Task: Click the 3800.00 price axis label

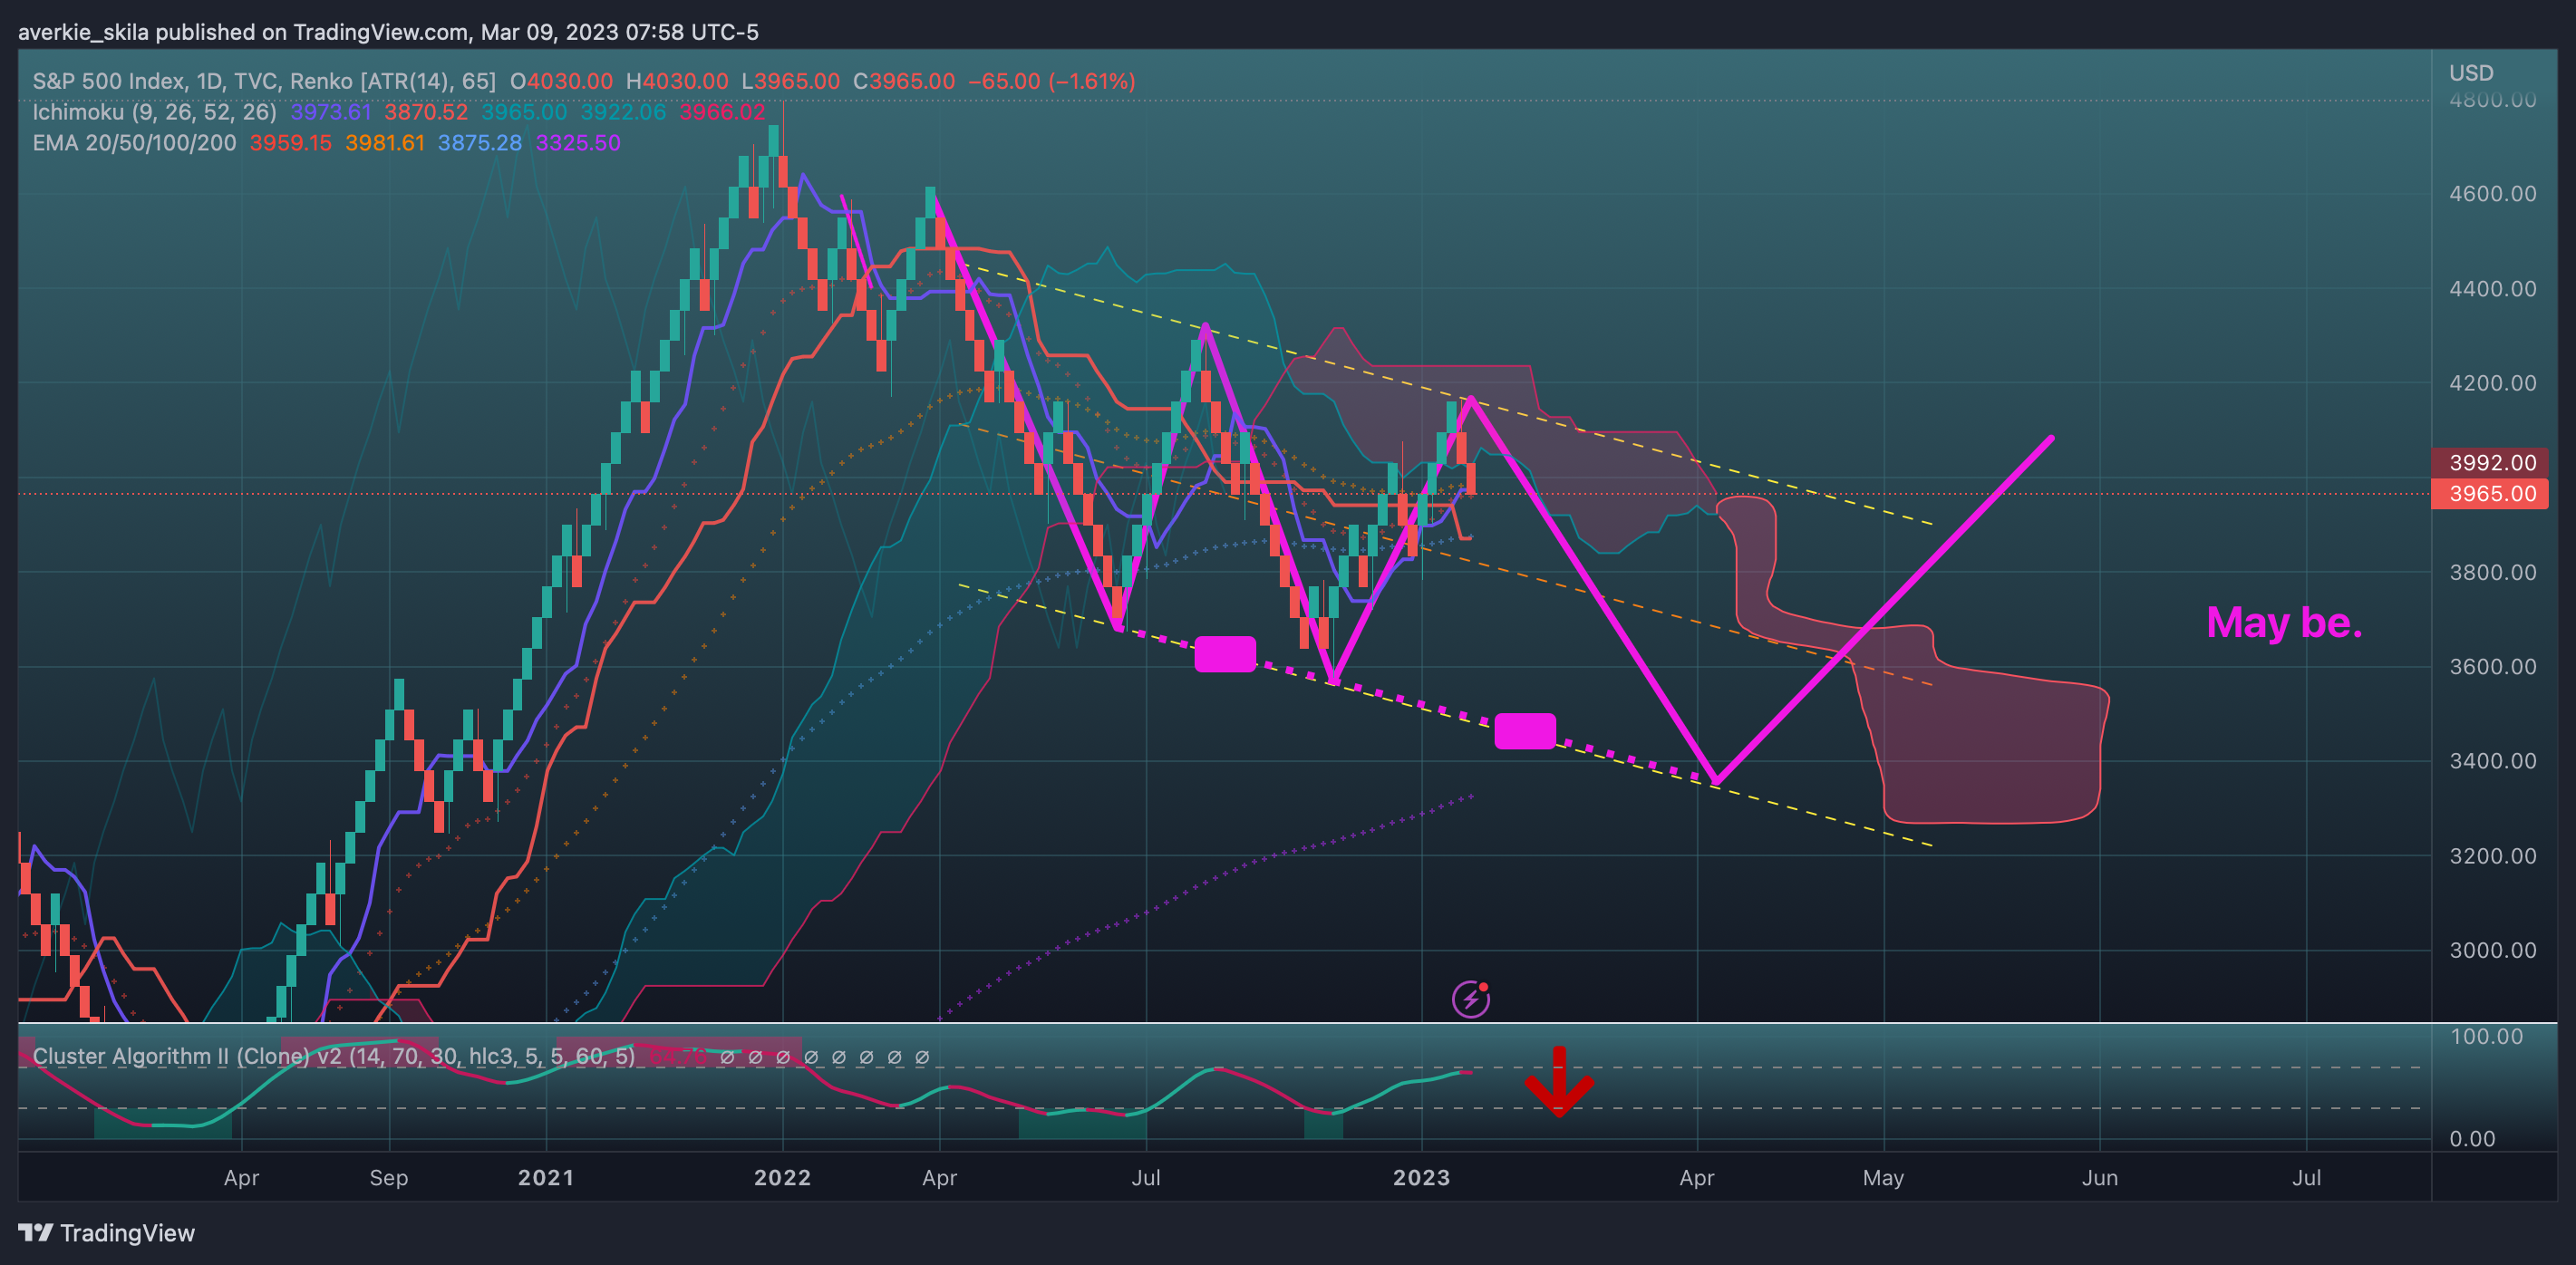Action: click(x=2492, y=573)
